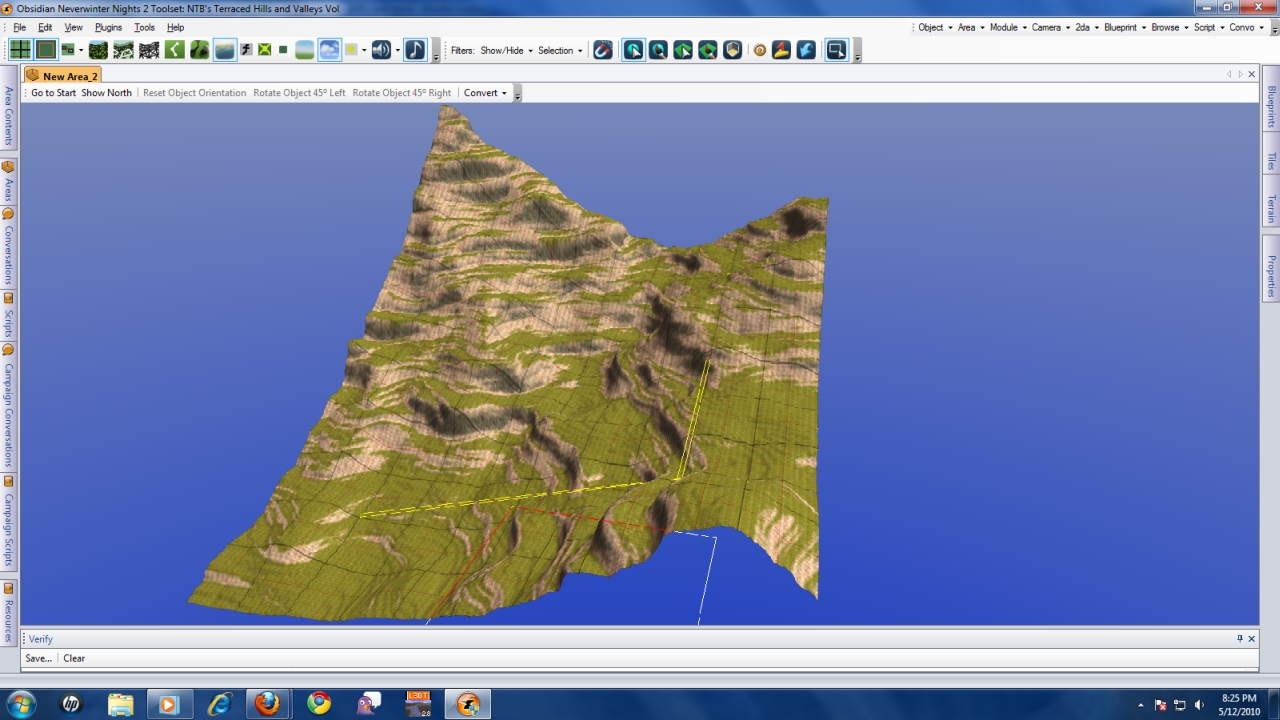Toggle the grid display toolbar icon
This screenshot has width=1280, height=720.
click(20, 50)
